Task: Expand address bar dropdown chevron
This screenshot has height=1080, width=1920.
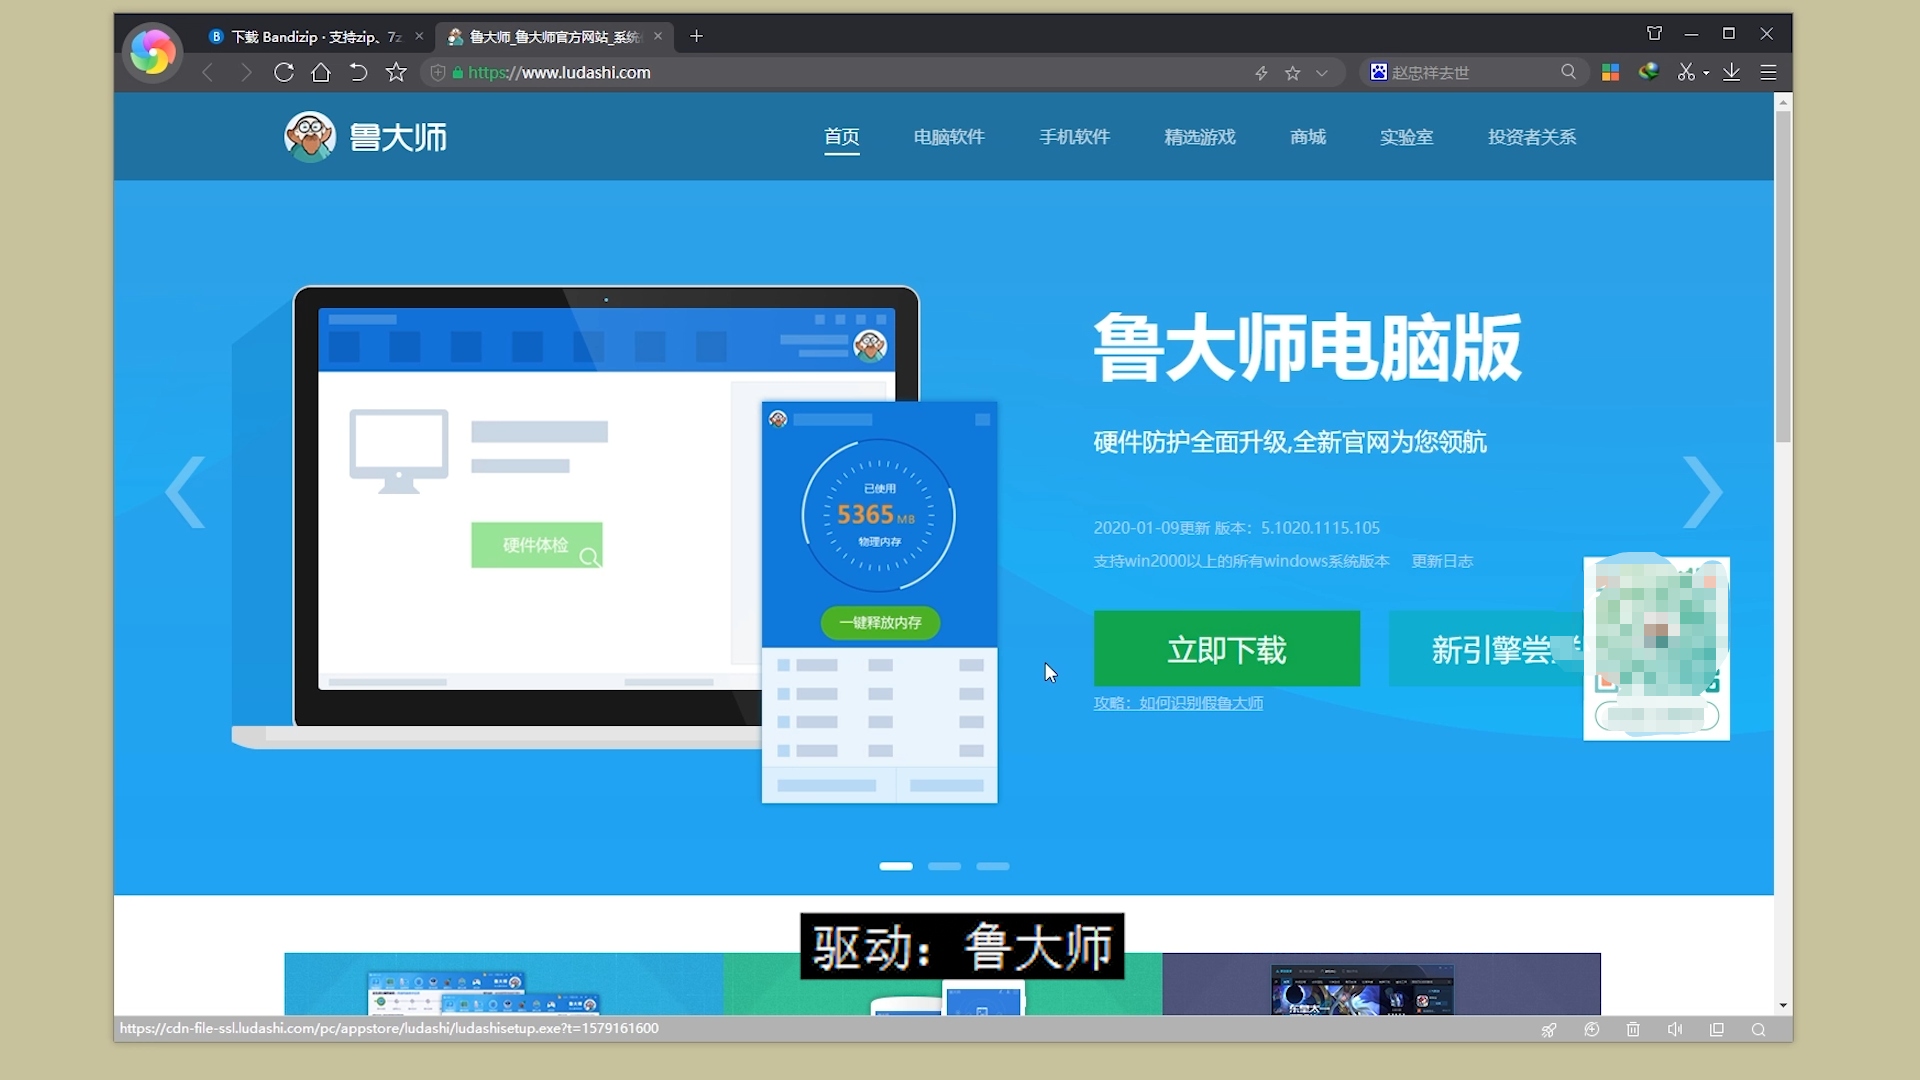Action: [x=1322, y=73]
